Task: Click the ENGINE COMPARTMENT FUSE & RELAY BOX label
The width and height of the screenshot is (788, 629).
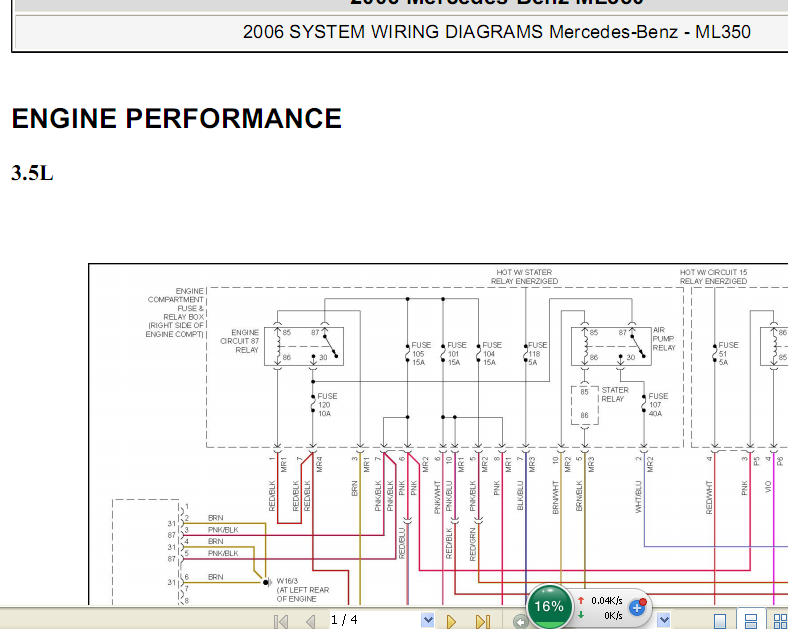Action: coord(175,312)
